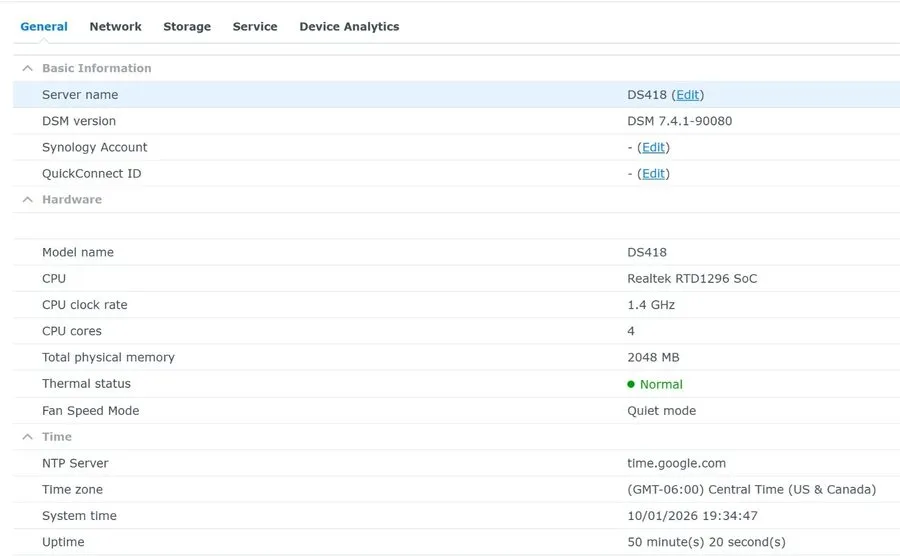The width and height of the screenshot is (900, 556).
Task: Click the Time heading text
Action: coord(57,437)
